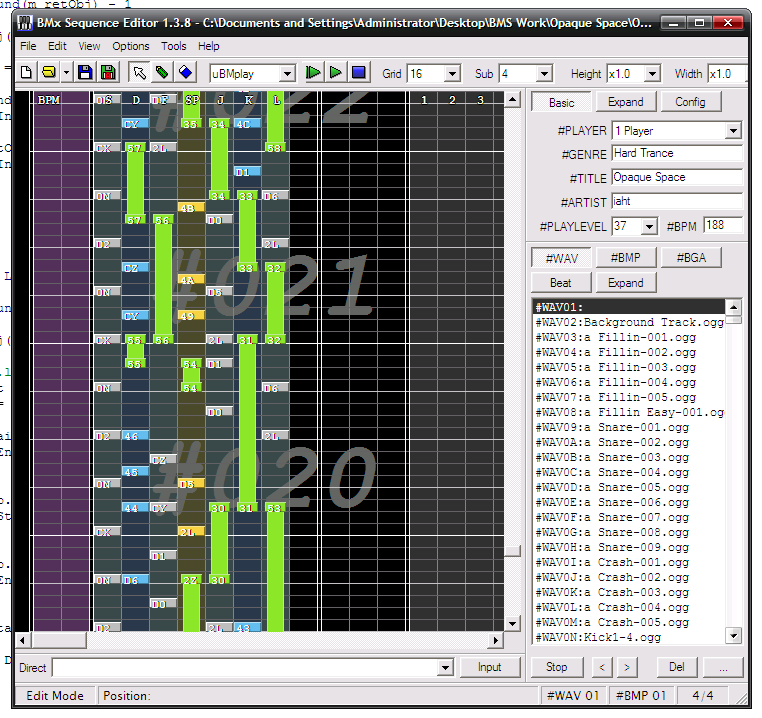Open the Options menu

click(131, 46)
